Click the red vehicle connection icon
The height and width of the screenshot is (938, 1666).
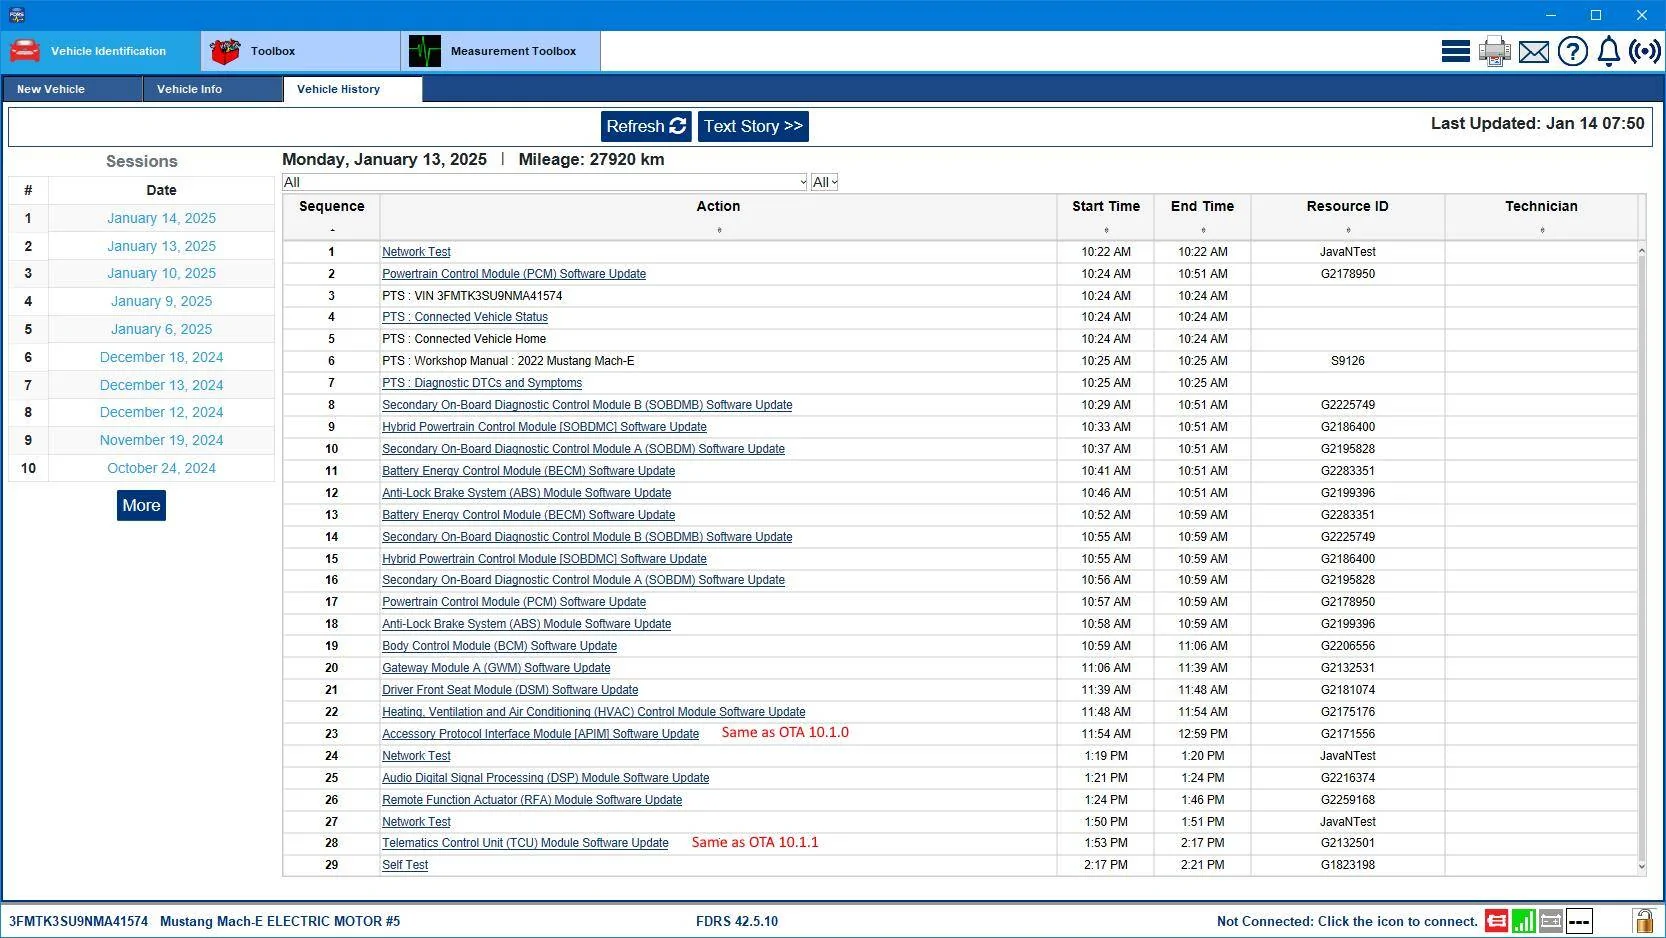click(1497, 921)
